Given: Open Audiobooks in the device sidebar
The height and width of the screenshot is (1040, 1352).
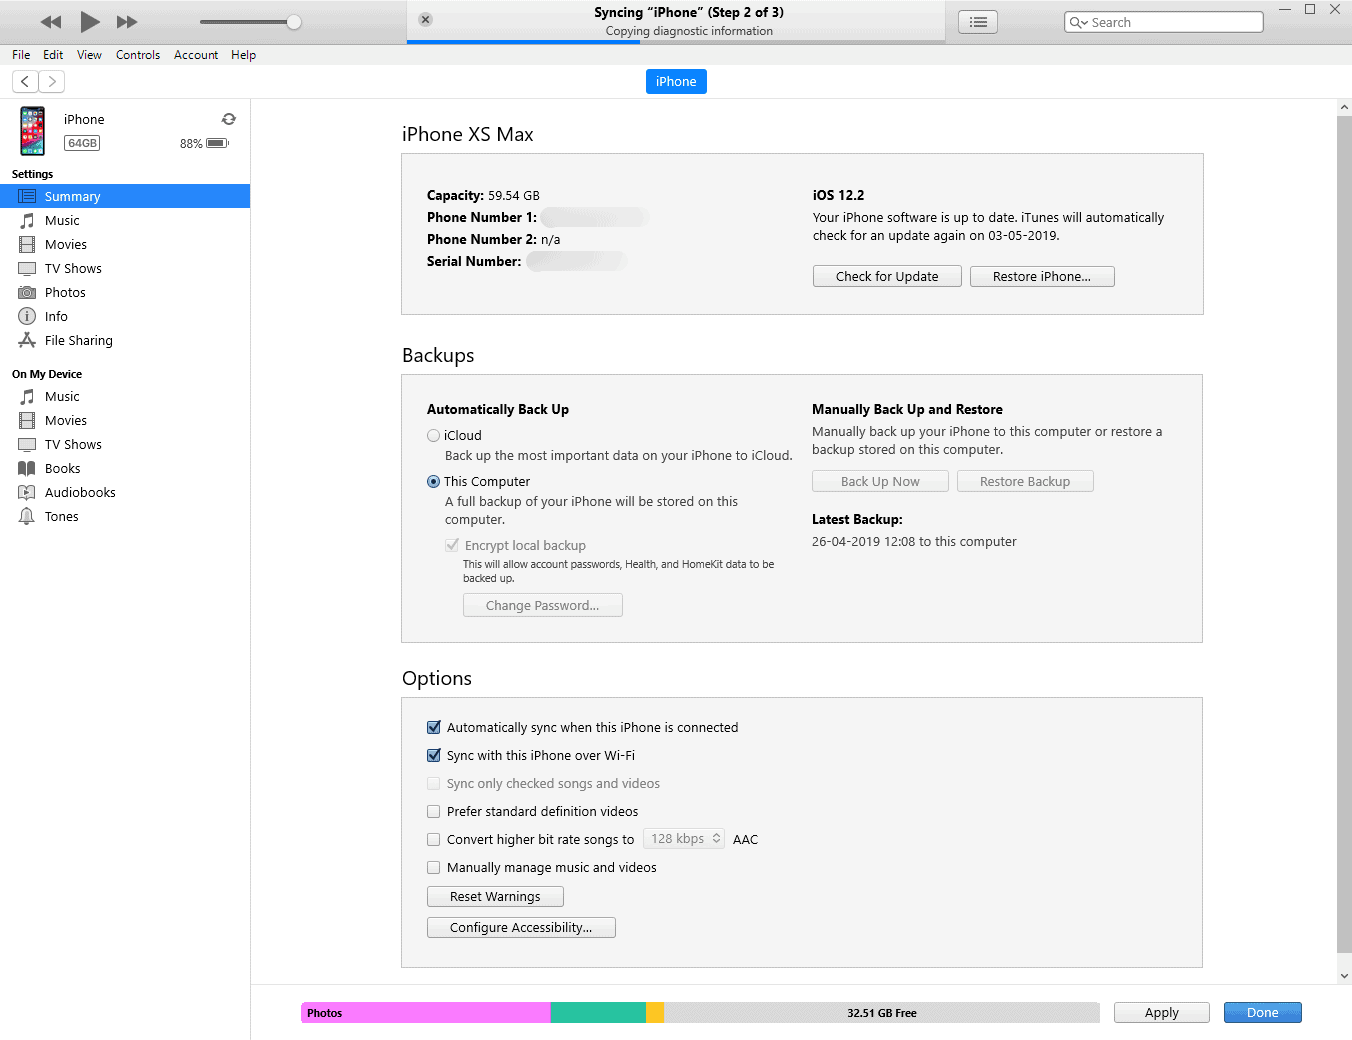Looking at the screenshot, I should (x=78, y=492).
